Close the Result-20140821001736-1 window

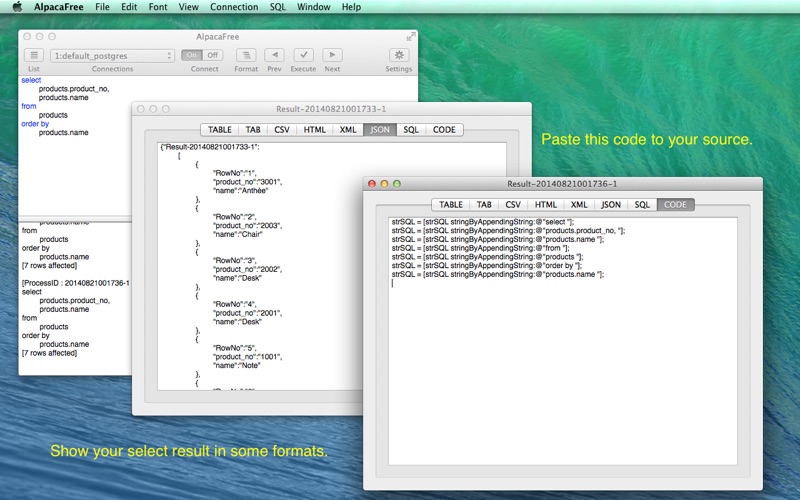click(372, 184)
